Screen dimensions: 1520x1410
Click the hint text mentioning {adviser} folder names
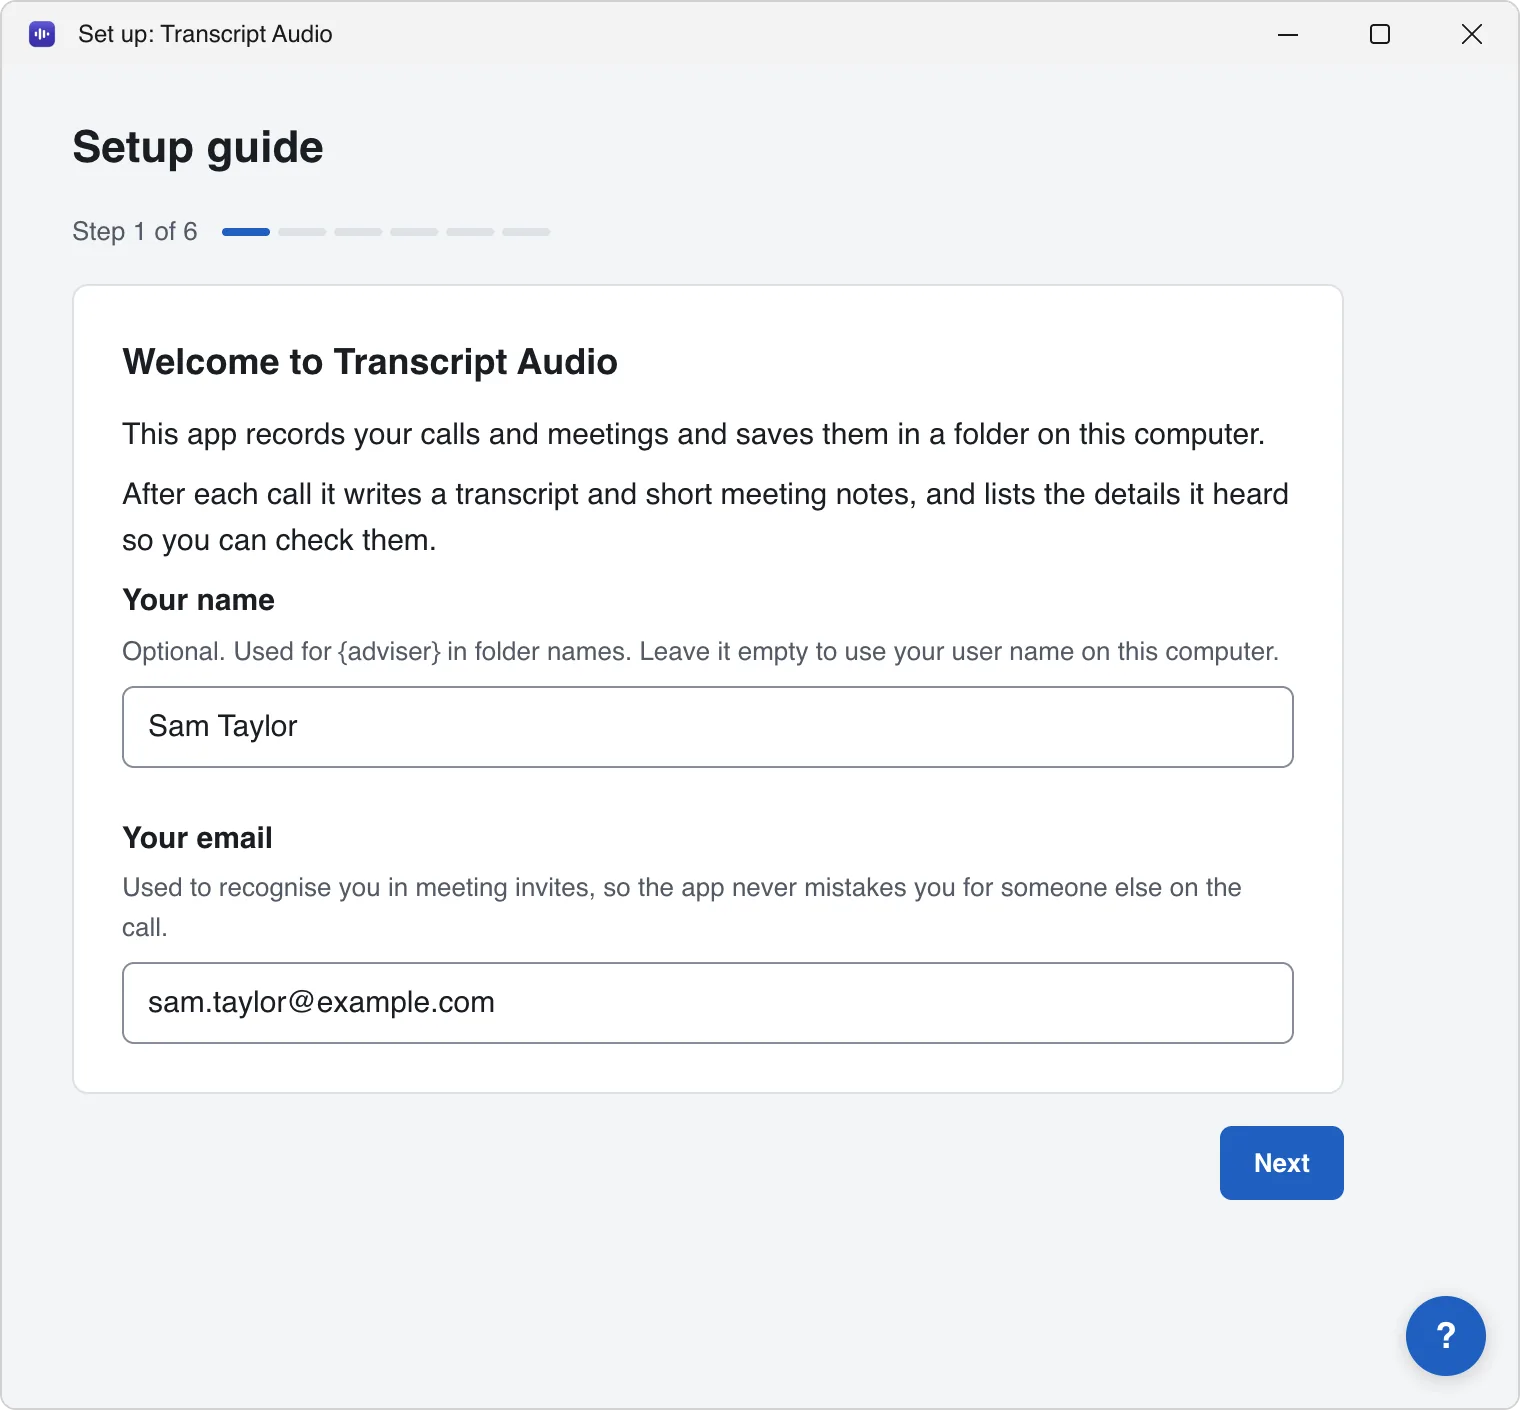pos(700,652)
